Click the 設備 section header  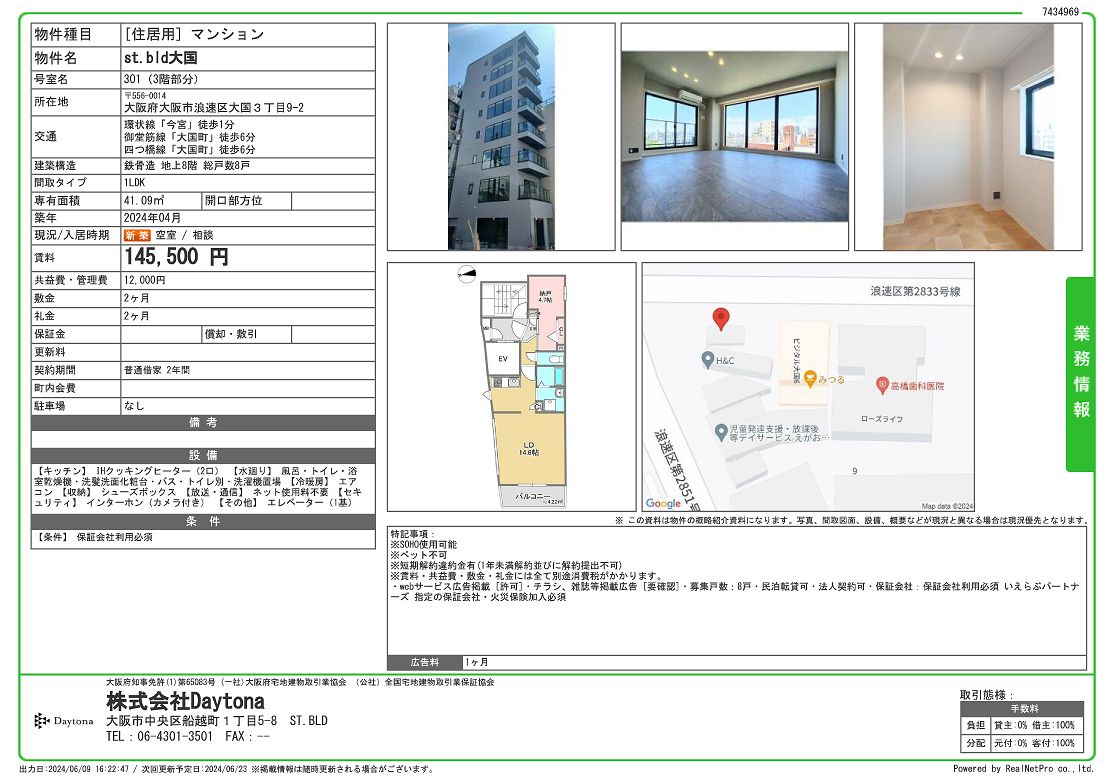[203, 456]
